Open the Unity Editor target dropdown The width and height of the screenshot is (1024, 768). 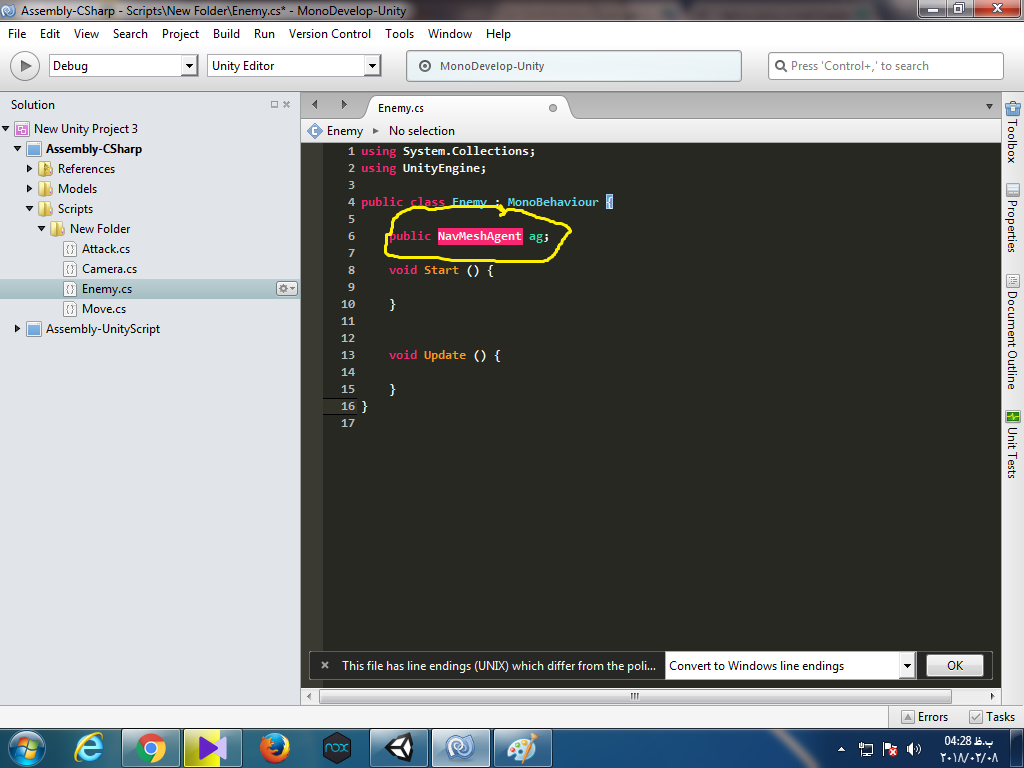pos(294,66)
